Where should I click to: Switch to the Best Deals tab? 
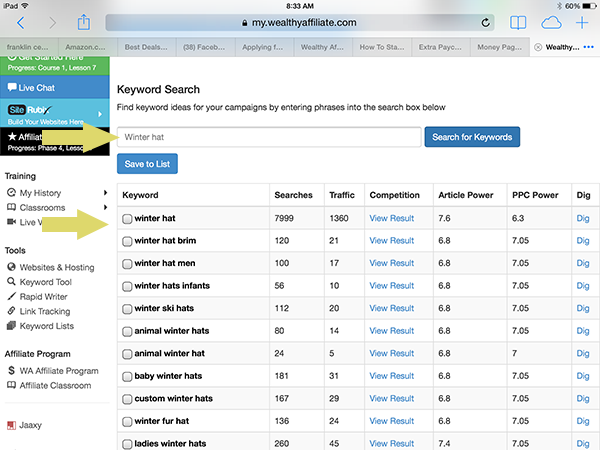click(147, 47)
